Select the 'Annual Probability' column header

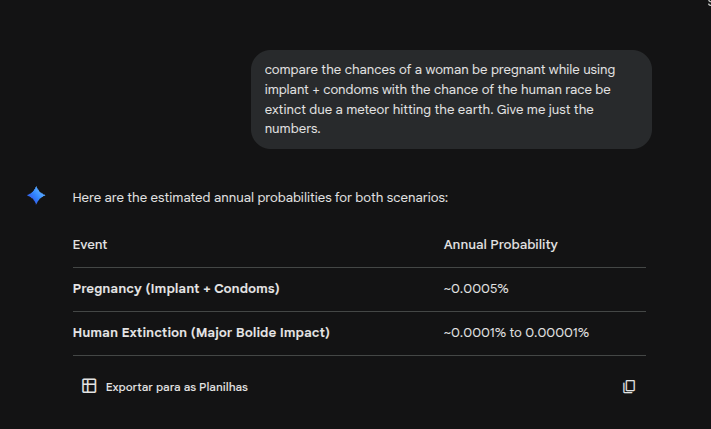501,245
